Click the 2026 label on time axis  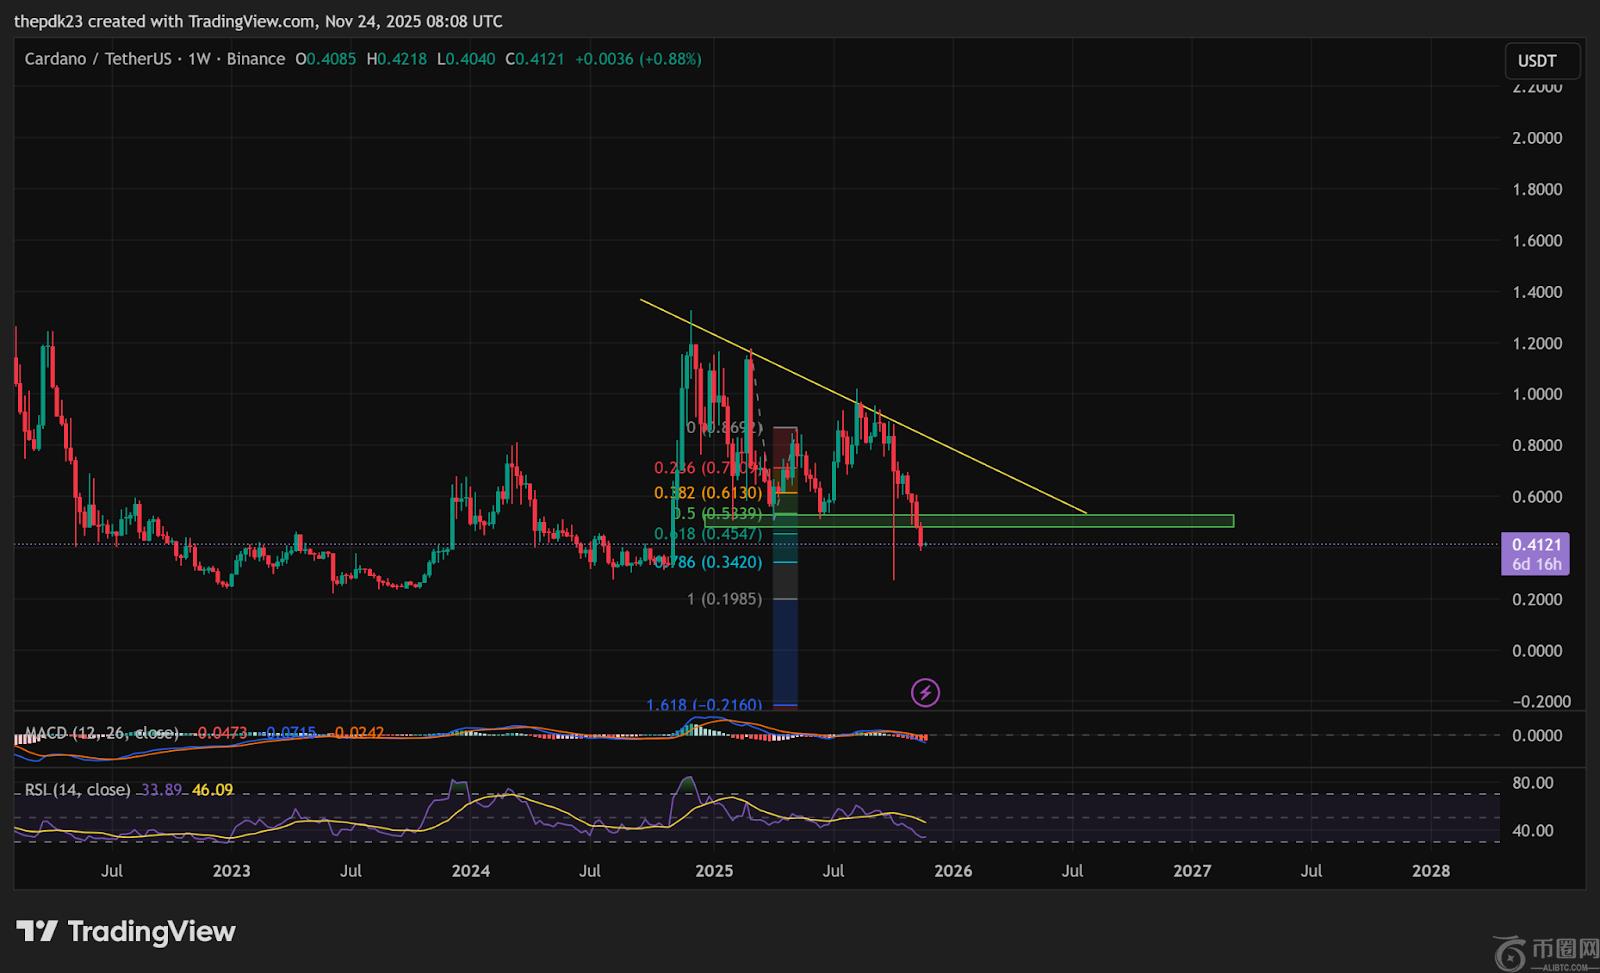[952, 871]
